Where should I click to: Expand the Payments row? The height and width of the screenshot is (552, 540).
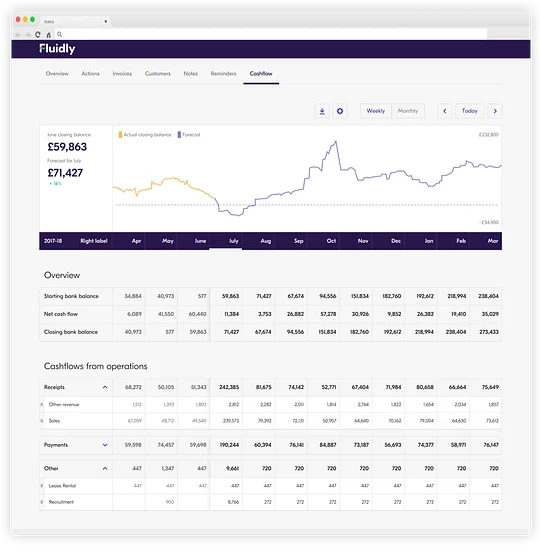point(105,445)
